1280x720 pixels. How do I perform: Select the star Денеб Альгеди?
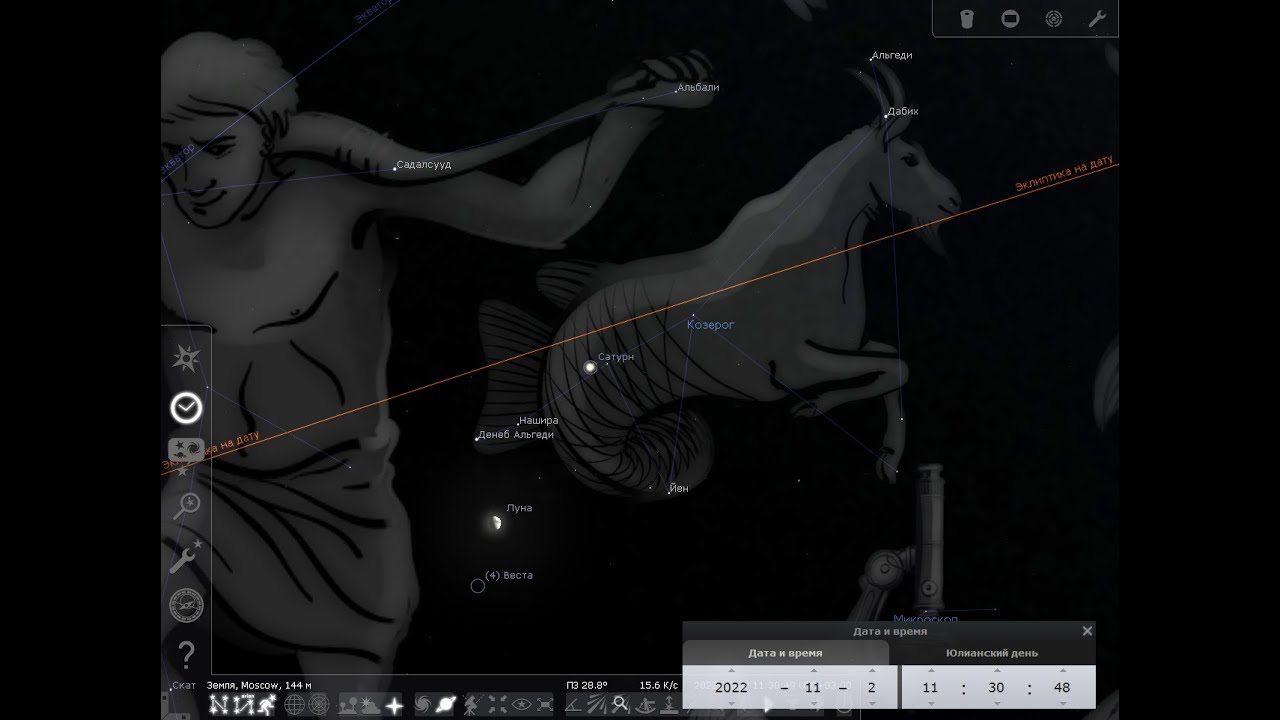[476, 438]
